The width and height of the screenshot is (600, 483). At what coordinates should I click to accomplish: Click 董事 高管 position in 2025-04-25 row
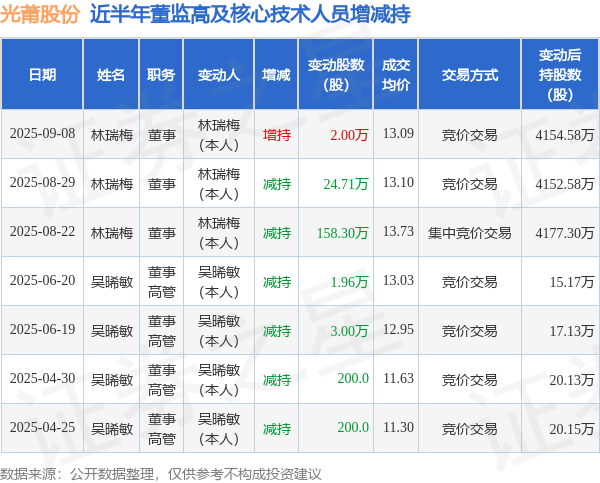[161, 429]
